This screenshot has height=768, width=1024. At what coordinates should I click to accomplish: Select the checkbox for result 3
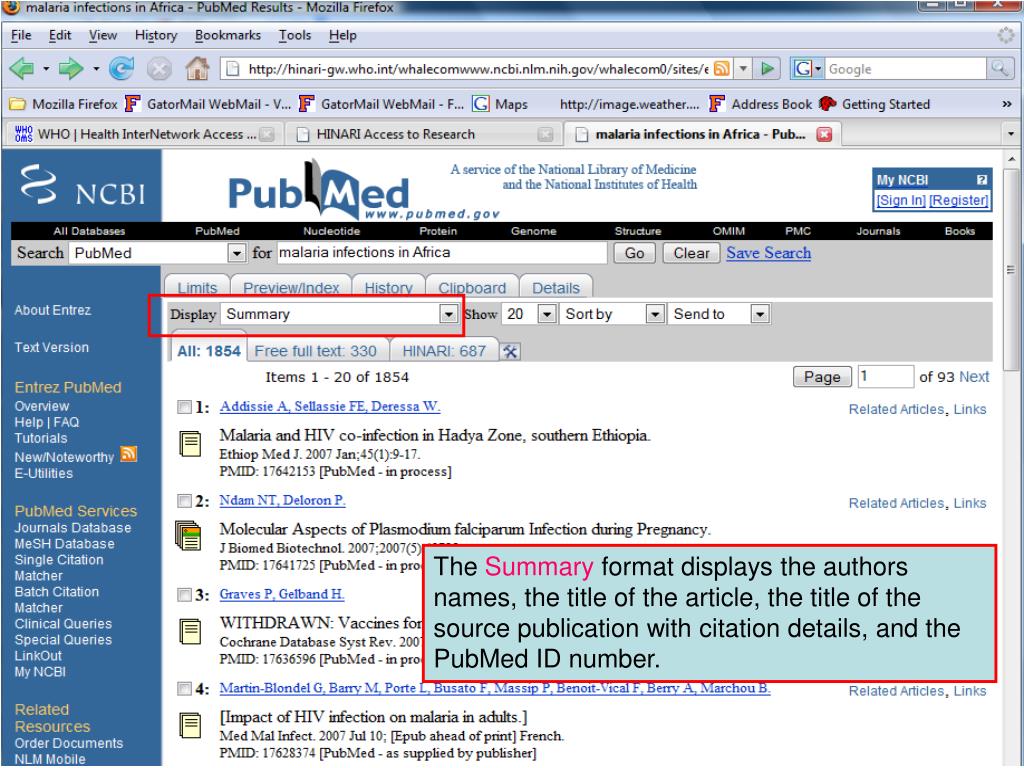pos(184,595)
